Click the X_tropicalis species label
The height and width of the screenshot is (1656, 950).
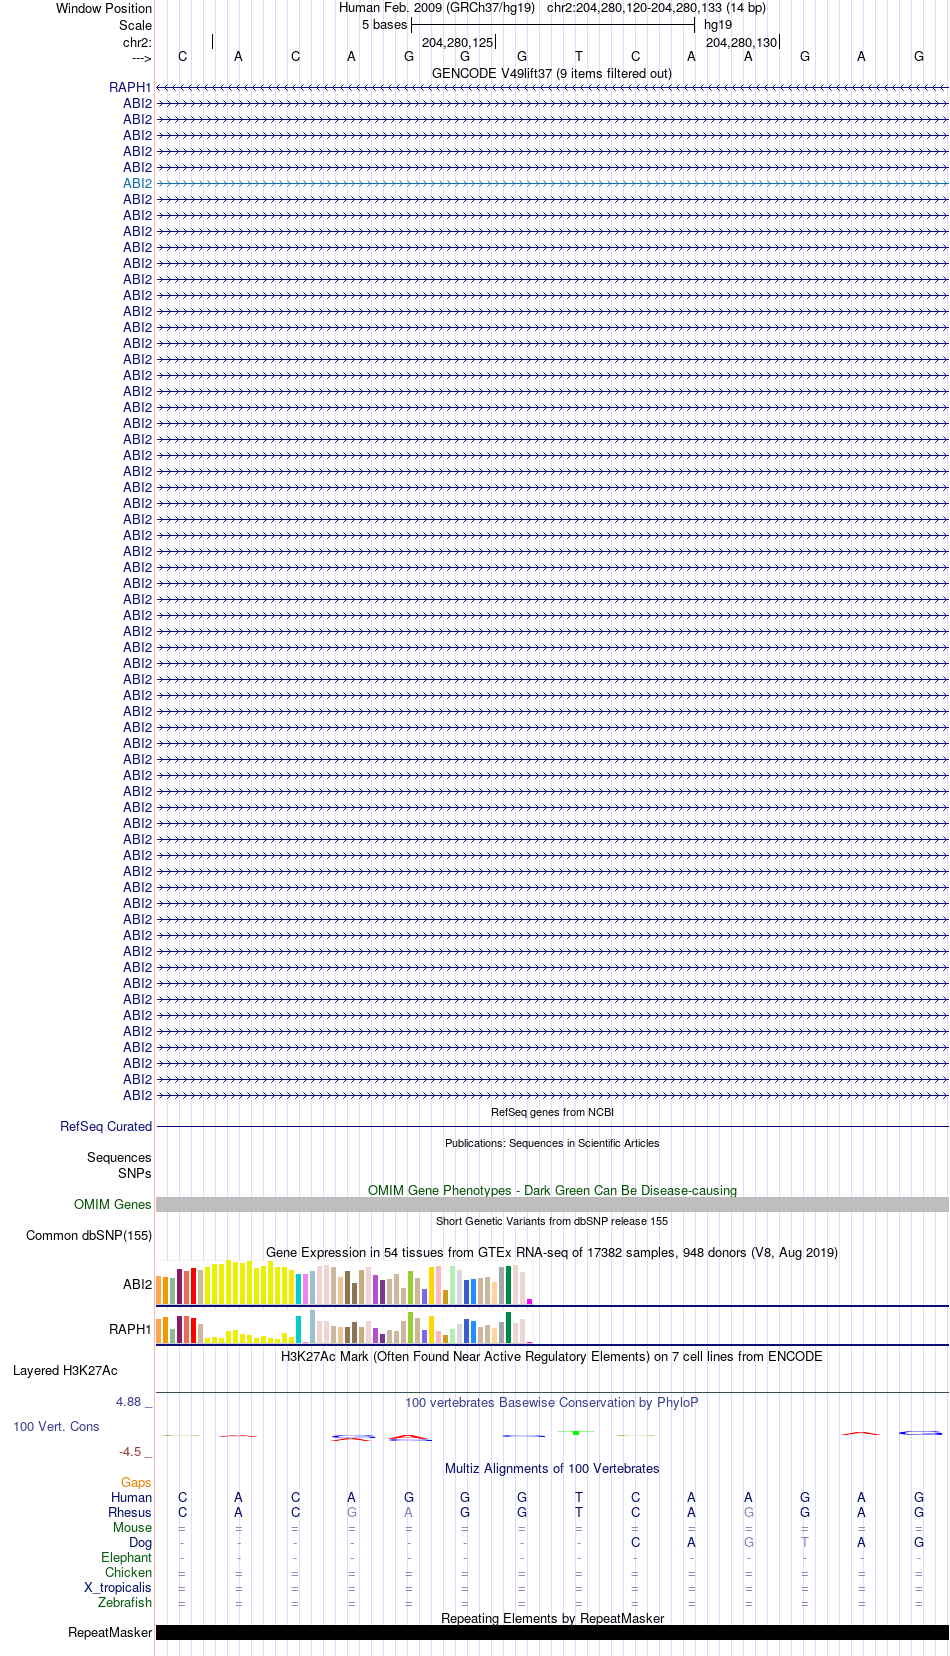tap(118, 1587)
